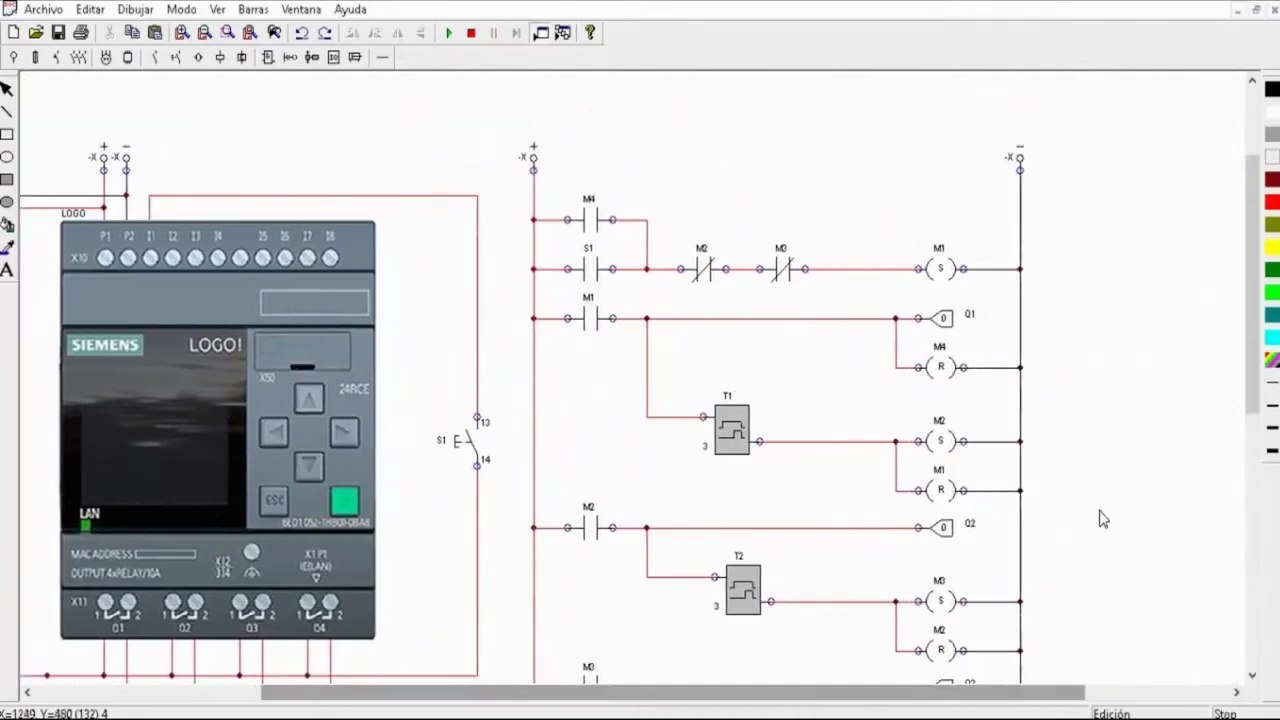The height and width of the screenshot is (720, 1280).
Task: Pick the cyan color swatch
Action: pos(1272,338)
